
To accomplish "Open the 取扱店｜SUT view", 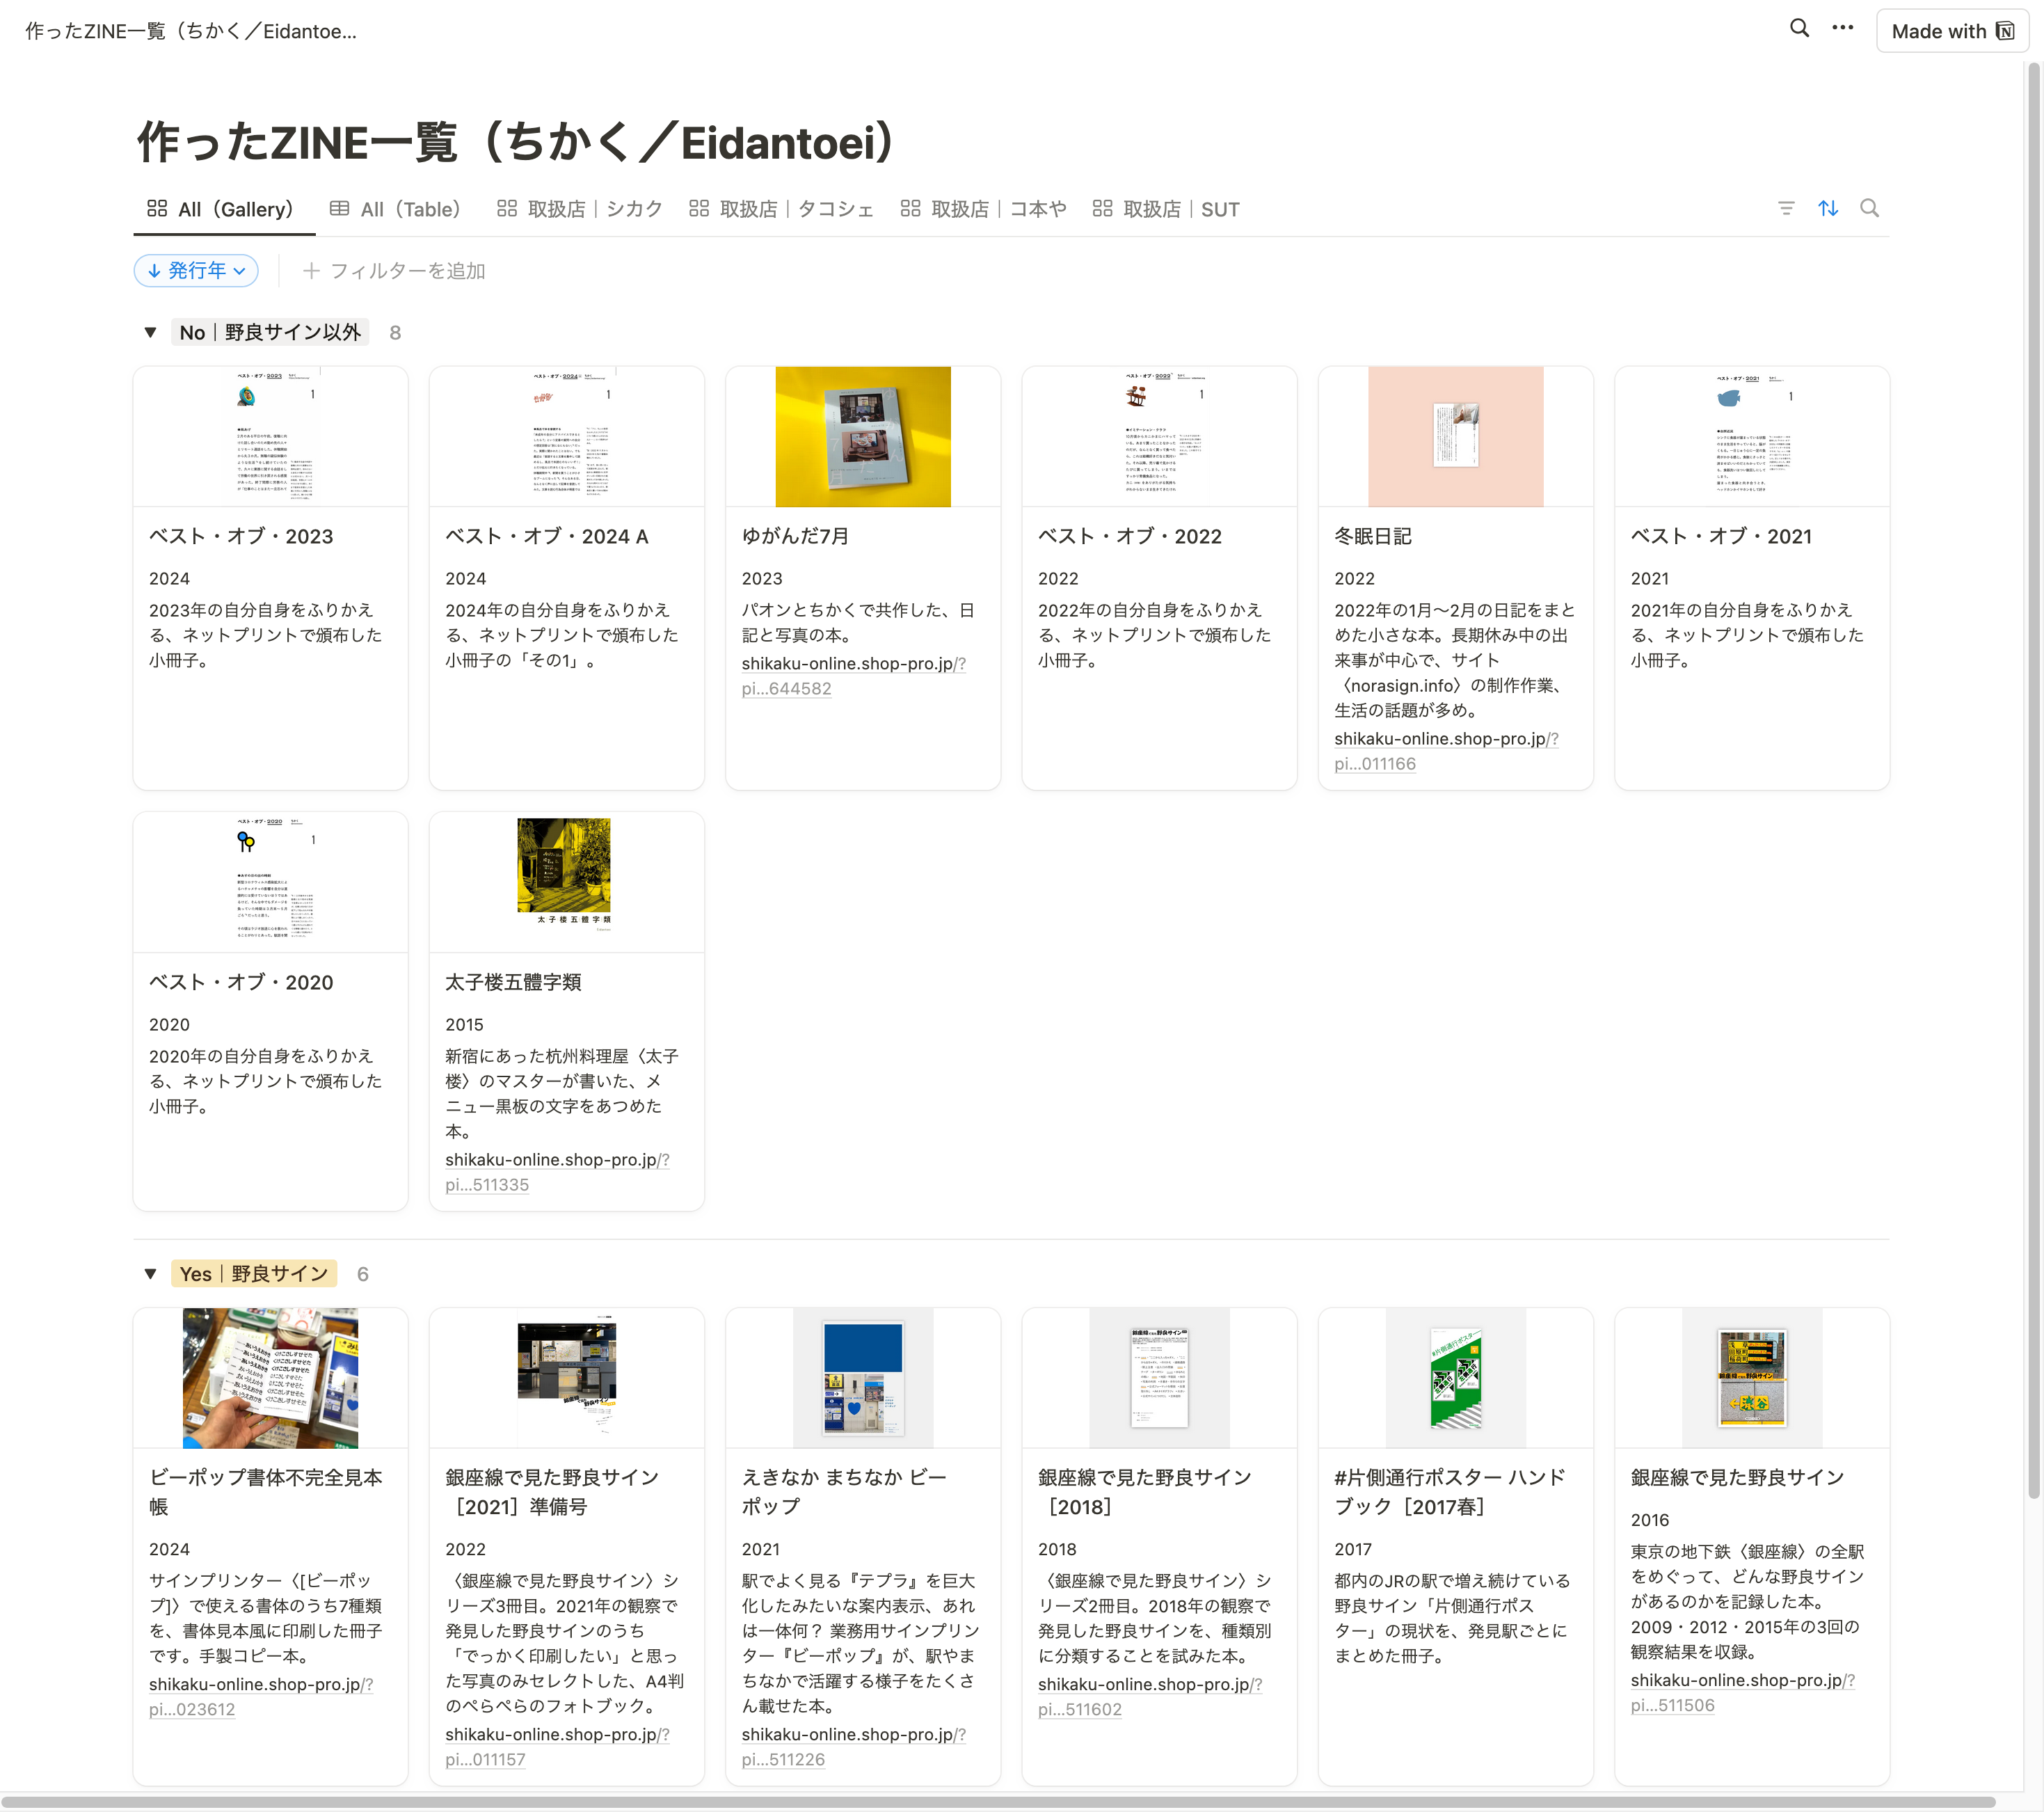I will [x=1166, y=209].
